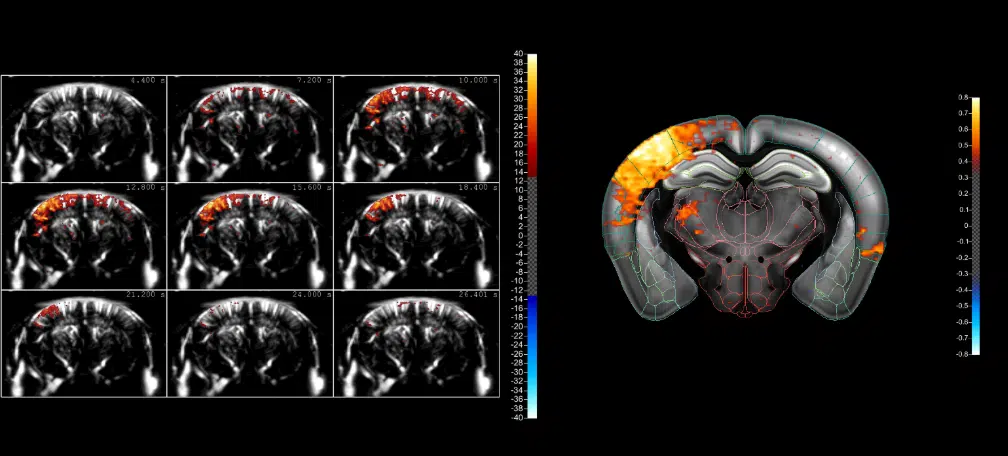Select the 21.200 s brain frame
The image size is (1008, 456).
click(x=84, y=343)
